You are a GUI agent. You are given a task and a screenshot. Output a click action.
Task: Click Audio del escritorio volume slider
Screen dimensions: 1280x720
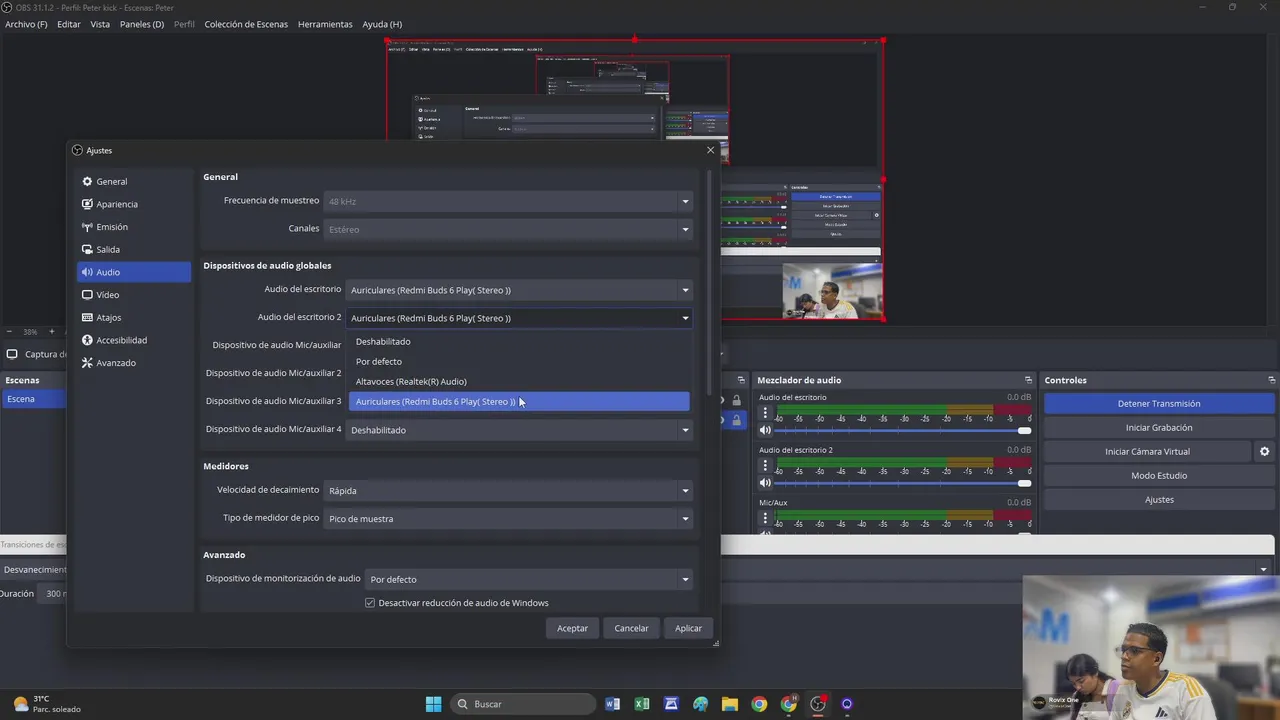click(x=903, y=431)
